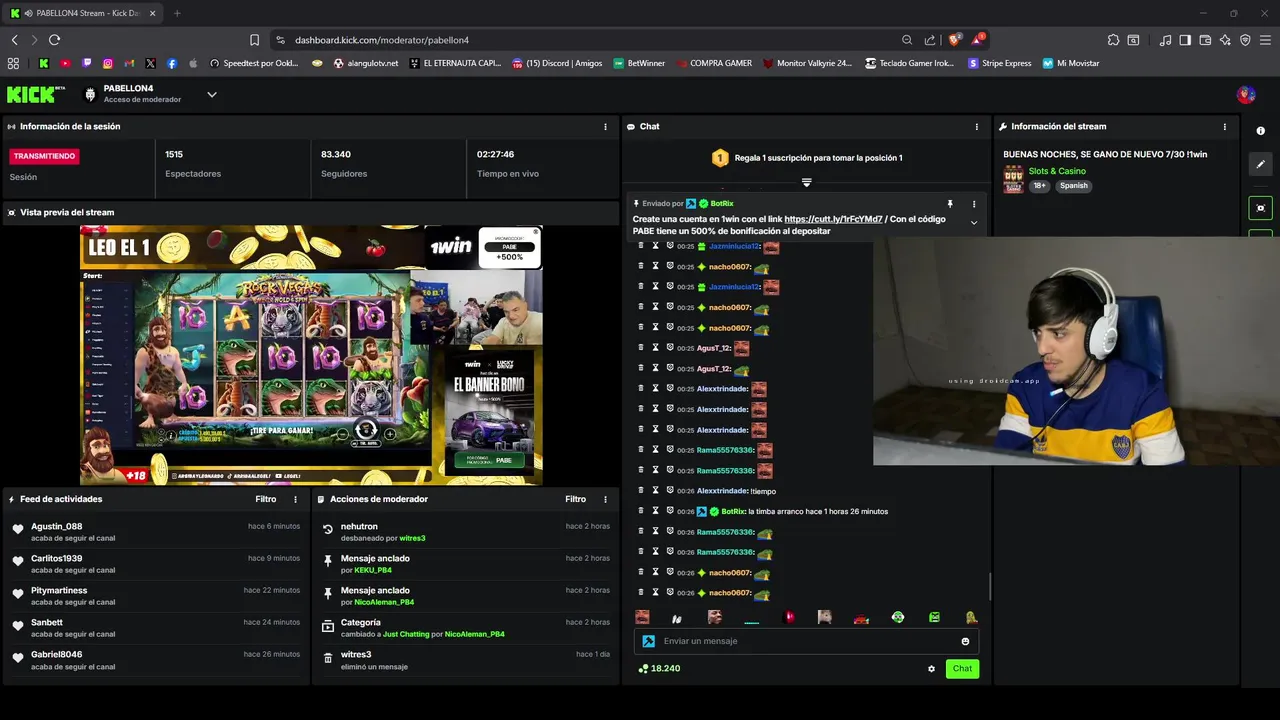This screenshot has width=1280, height=720.
Task: Open Acciones de moderador three-dot menu
Action: (605, 499)
